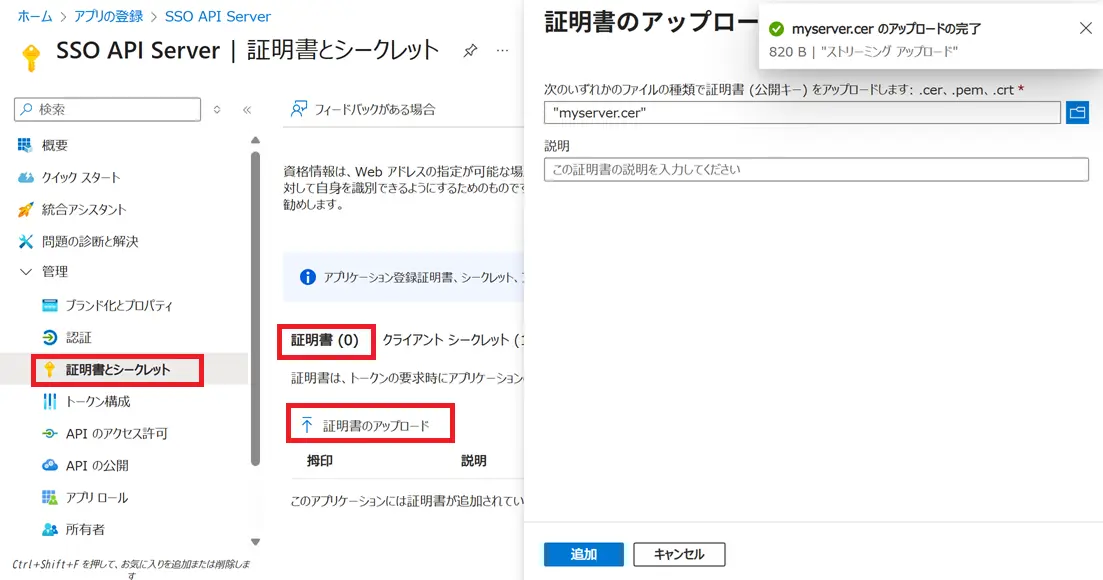Click the API の公開 cloud icon
The width and height of the screenshot is (1103, 580).
(49, 465)
